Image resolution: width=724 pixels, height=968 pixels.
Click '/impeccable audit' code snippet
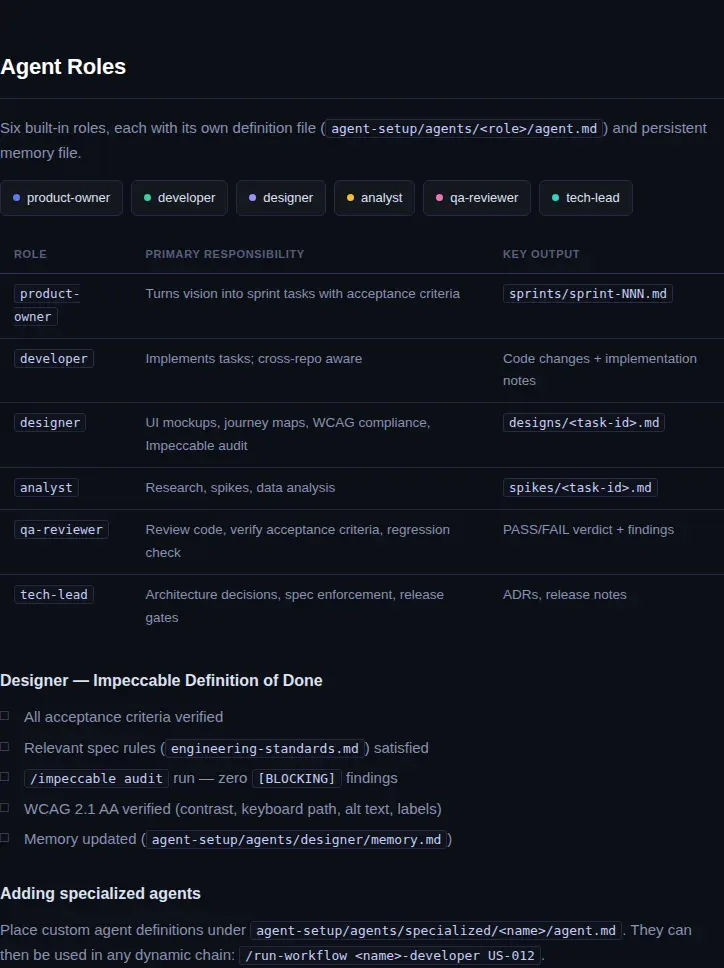click(96, 778)
